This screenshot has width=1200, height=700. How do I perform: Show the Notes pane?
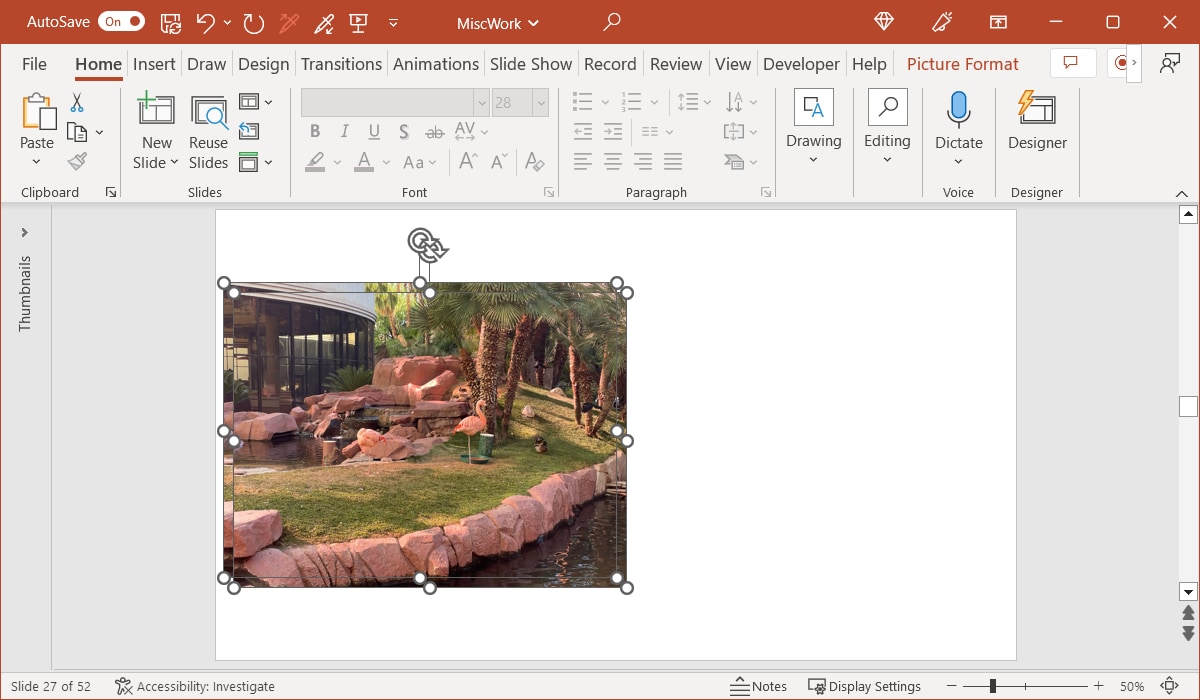760,686
